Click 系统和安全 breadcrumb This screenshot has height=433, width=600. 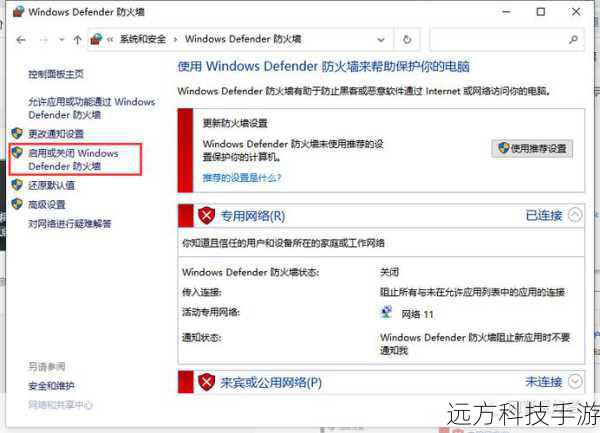click(x=143, y=39)
